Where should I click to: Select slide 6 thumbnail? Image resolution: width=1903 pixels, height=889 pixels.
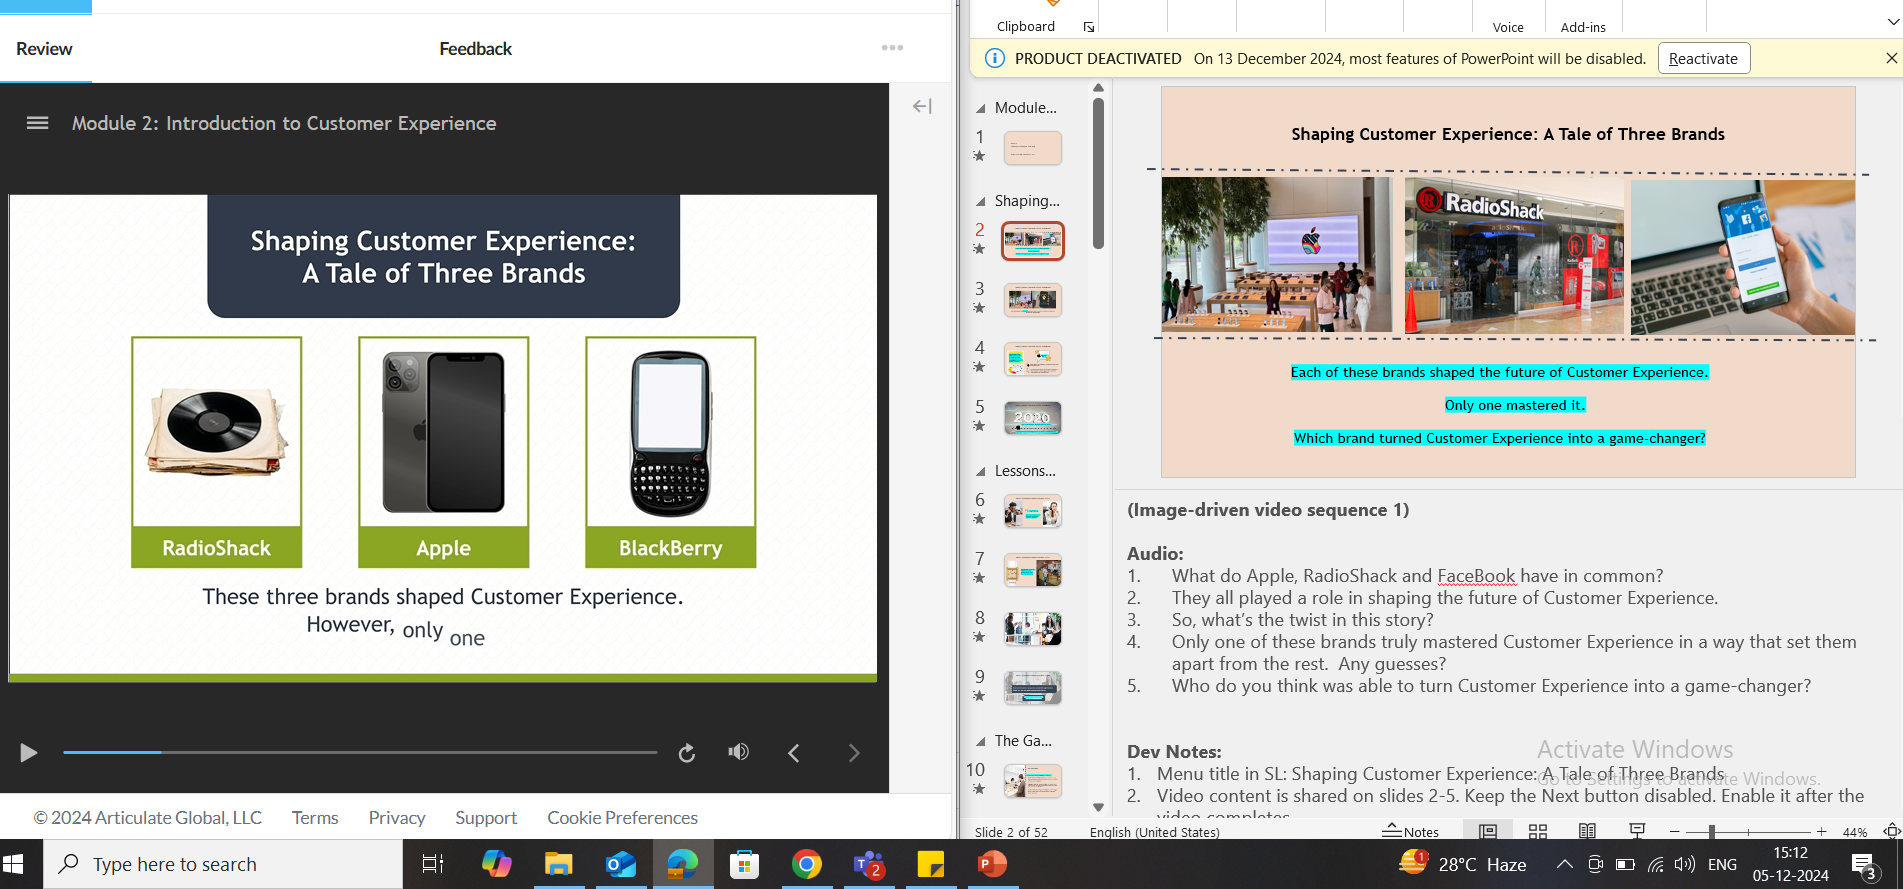(x=1033, y=511)
